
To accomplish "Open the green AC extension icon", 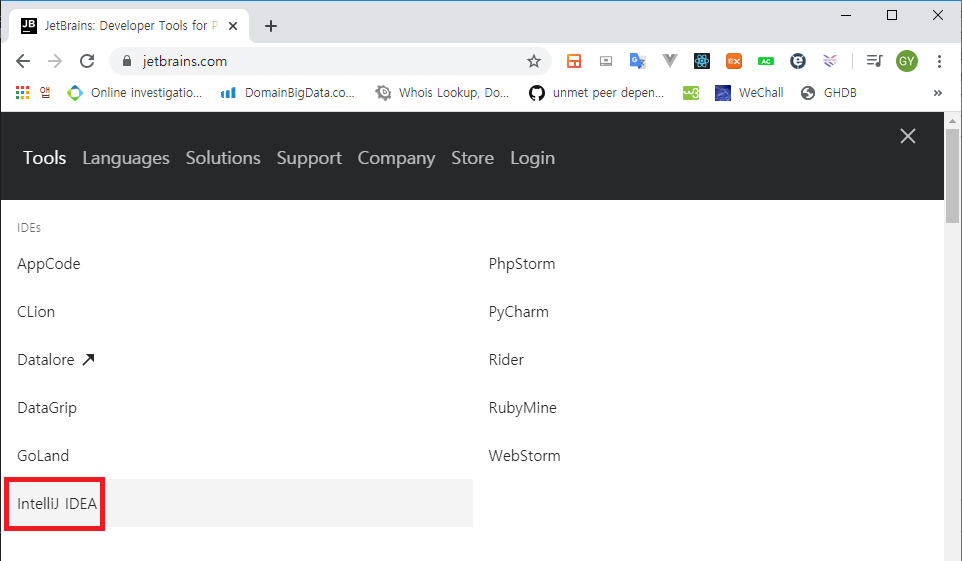I will pyautogui.click(x=766, y=61).
